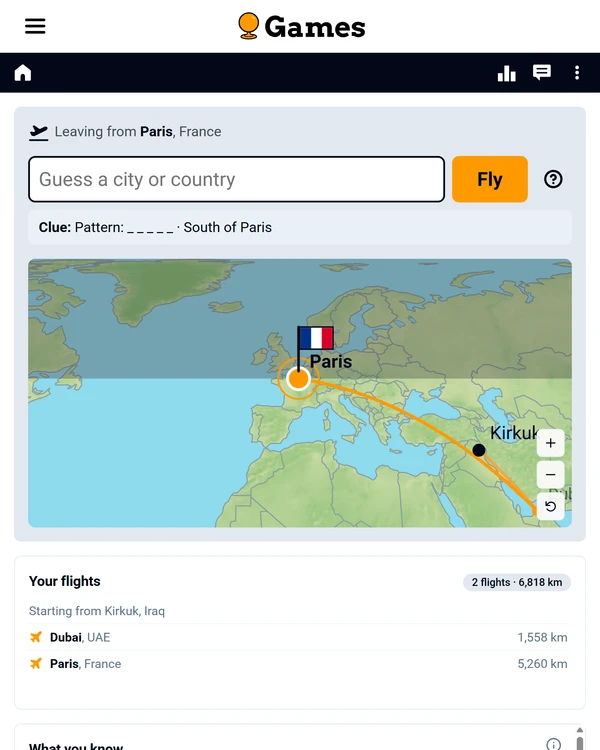Click the help question mark icon
The width and height of the screenshot is (600, 750).
click(x=553, y=179)
